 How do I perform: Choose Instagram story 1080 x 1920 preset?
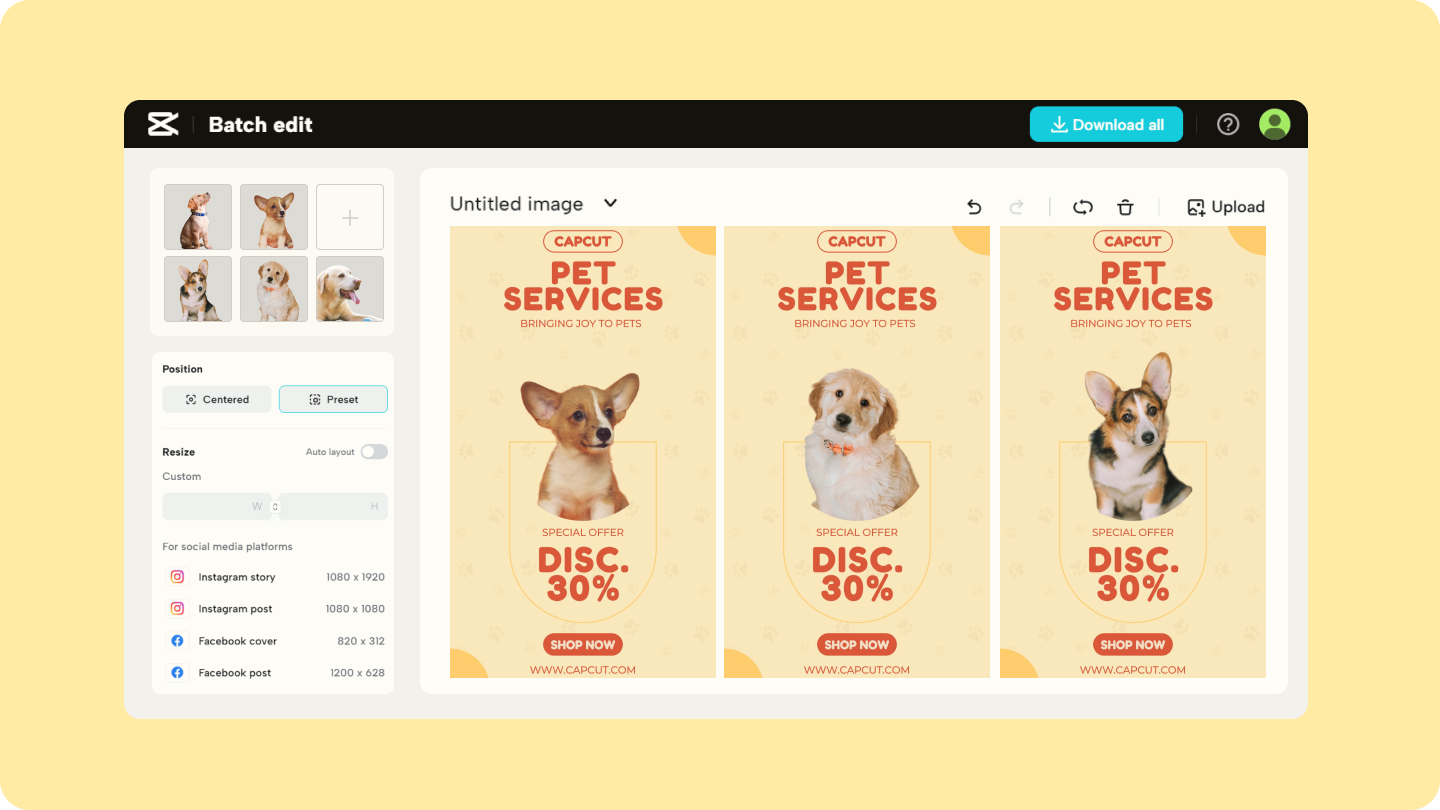[x=274, y=577]
